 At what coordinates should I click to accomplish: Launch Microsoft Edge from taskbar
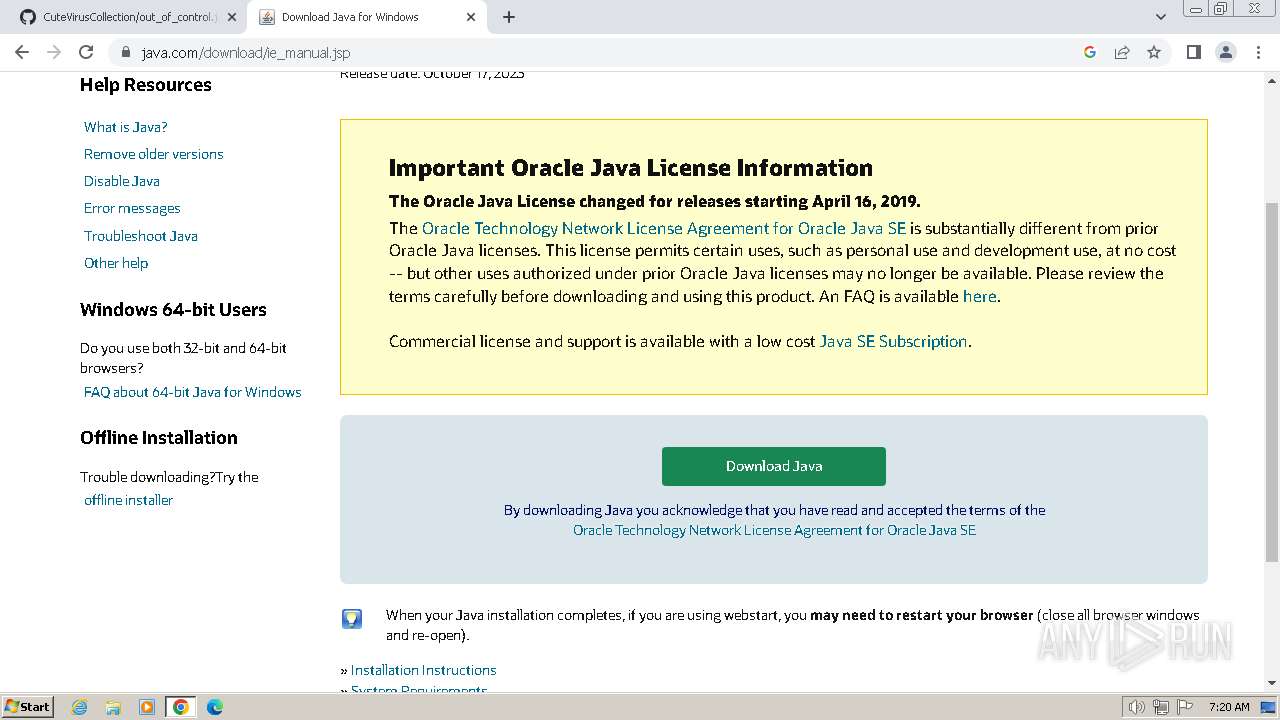coord(215,707)
